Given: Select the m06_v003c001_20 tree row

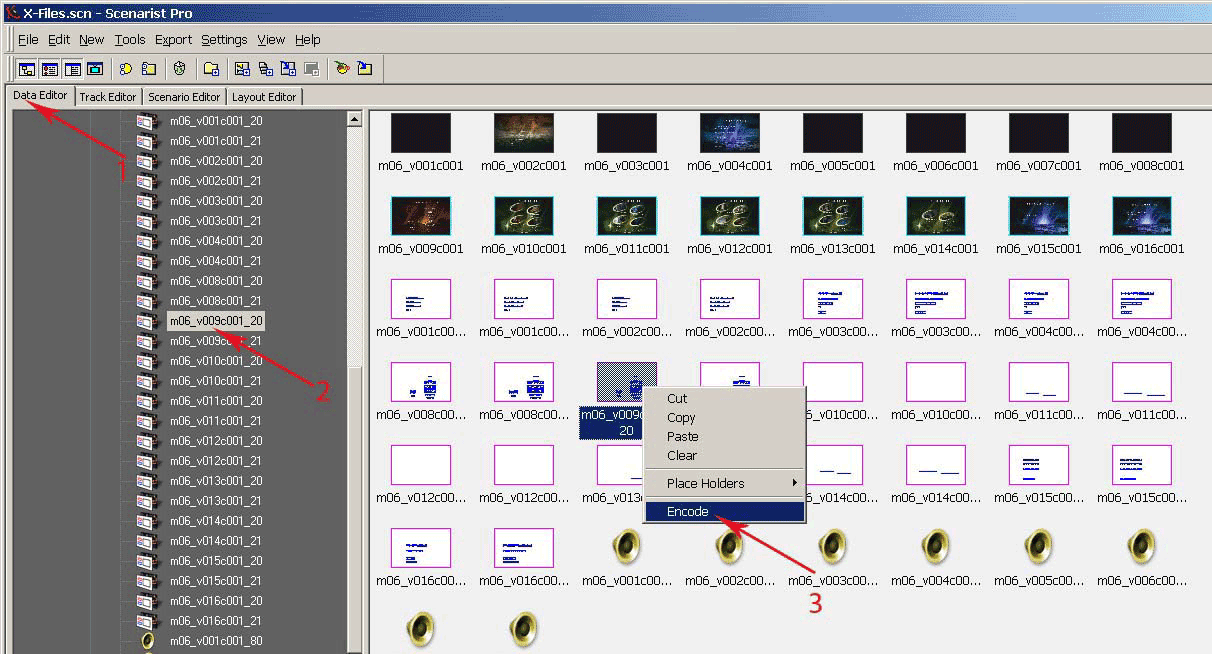Looking at the screenshot, I should click(216, 201).
